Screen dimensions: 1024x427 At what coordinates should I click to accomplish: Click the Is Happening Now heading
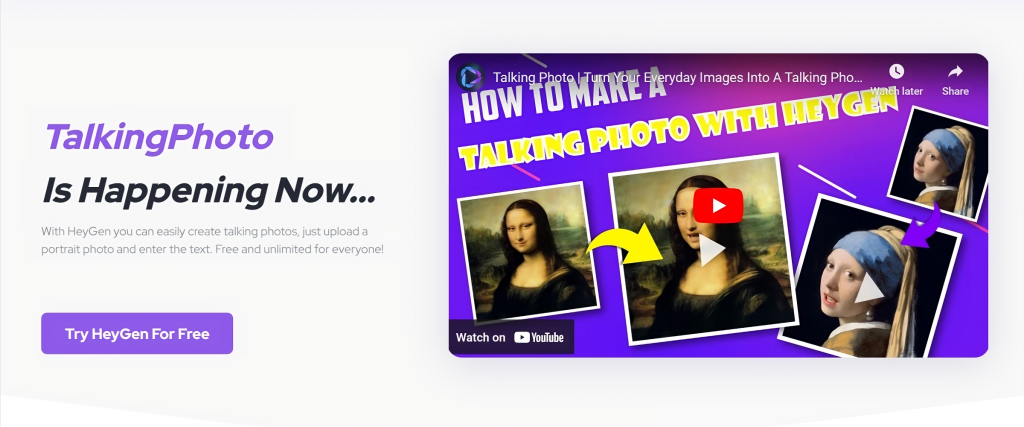(209, 191)
